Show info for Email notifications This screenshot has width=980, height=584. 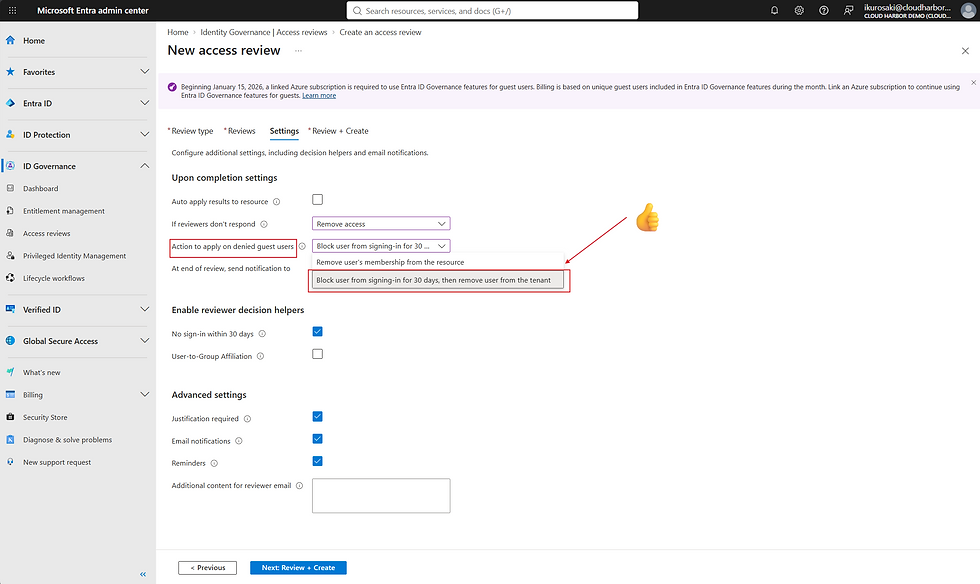[239, 441]
